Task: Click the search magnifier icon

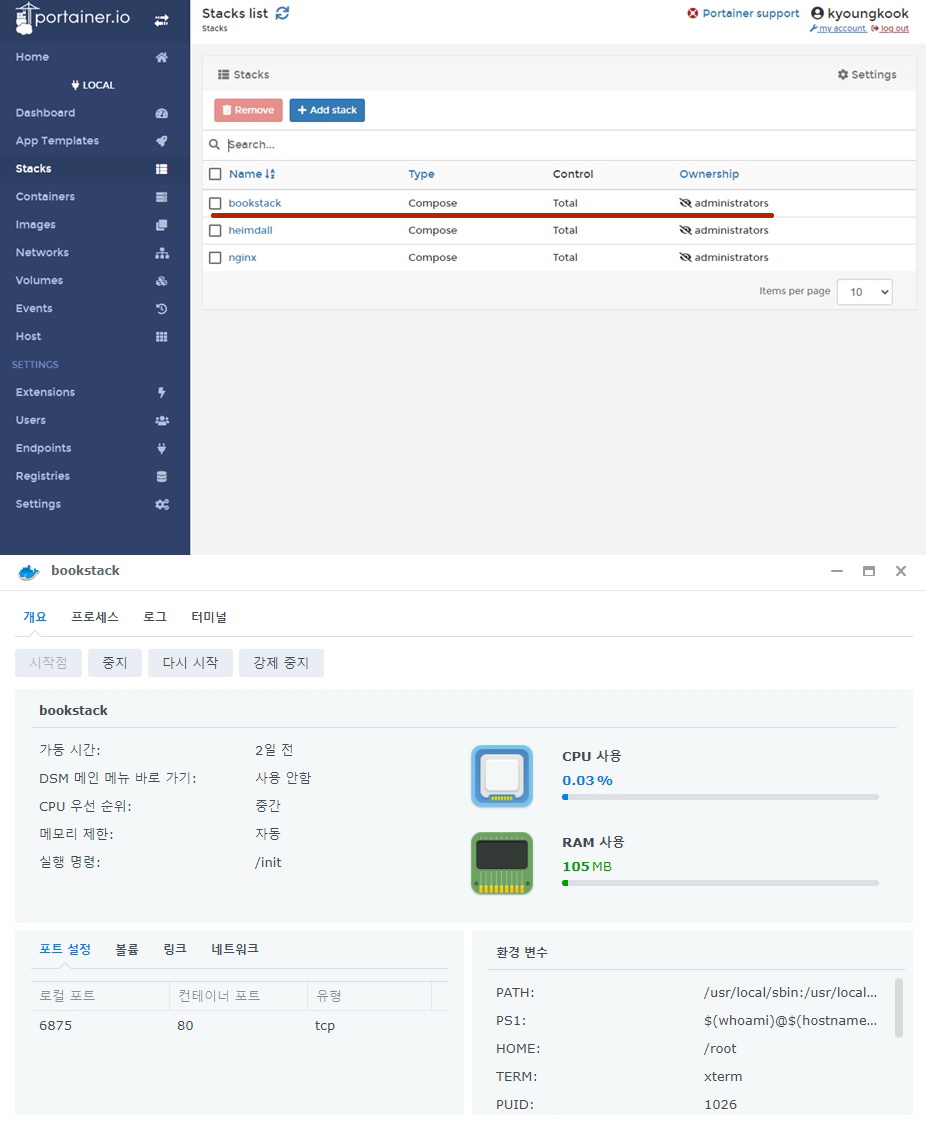Action: coord(214,145)
